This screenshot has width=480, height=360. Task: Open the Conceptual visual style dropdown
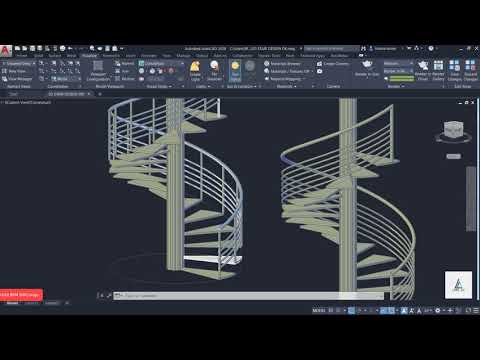[162, 63]
